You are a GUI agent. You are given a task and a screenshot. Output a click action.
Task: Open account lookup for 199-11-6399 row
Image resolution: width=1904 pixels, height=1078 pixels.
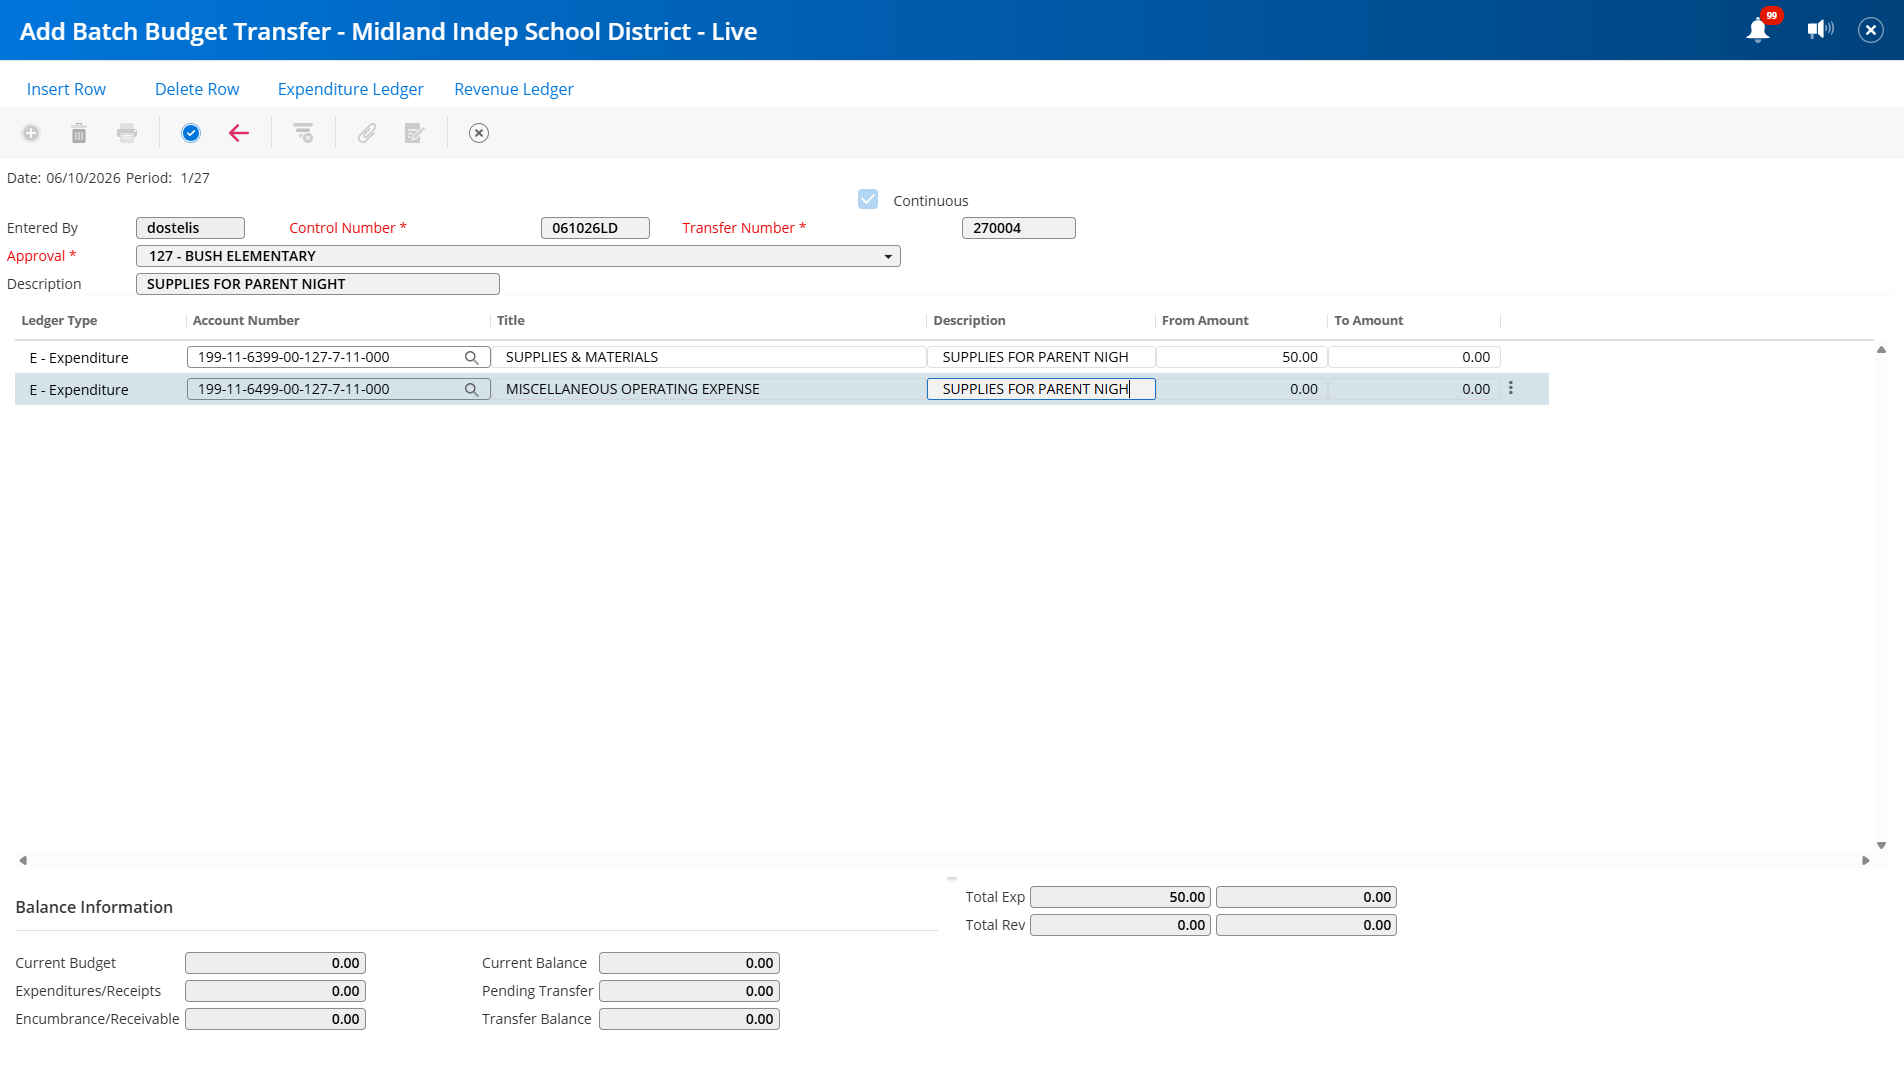click(471, 357)
